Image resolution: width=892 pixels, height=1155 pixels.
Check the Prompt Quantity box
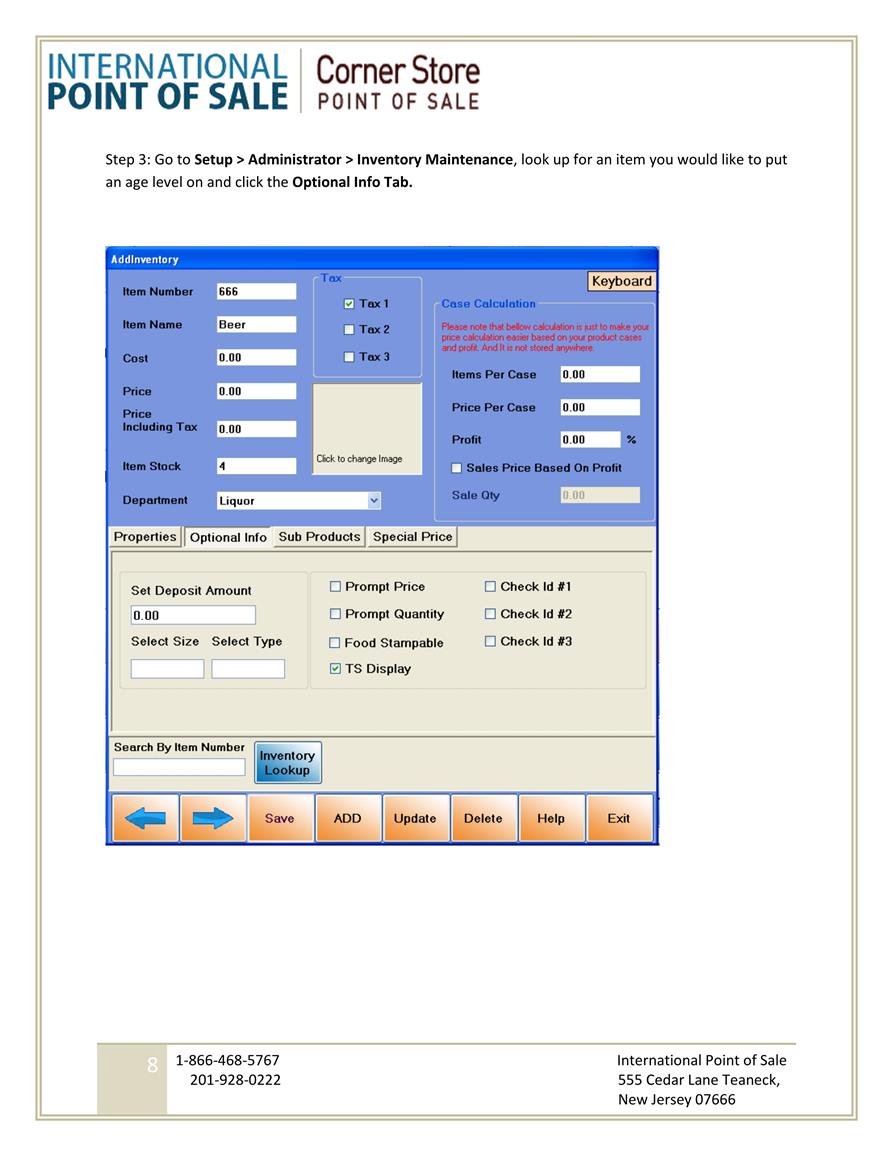tap(335, 614)
